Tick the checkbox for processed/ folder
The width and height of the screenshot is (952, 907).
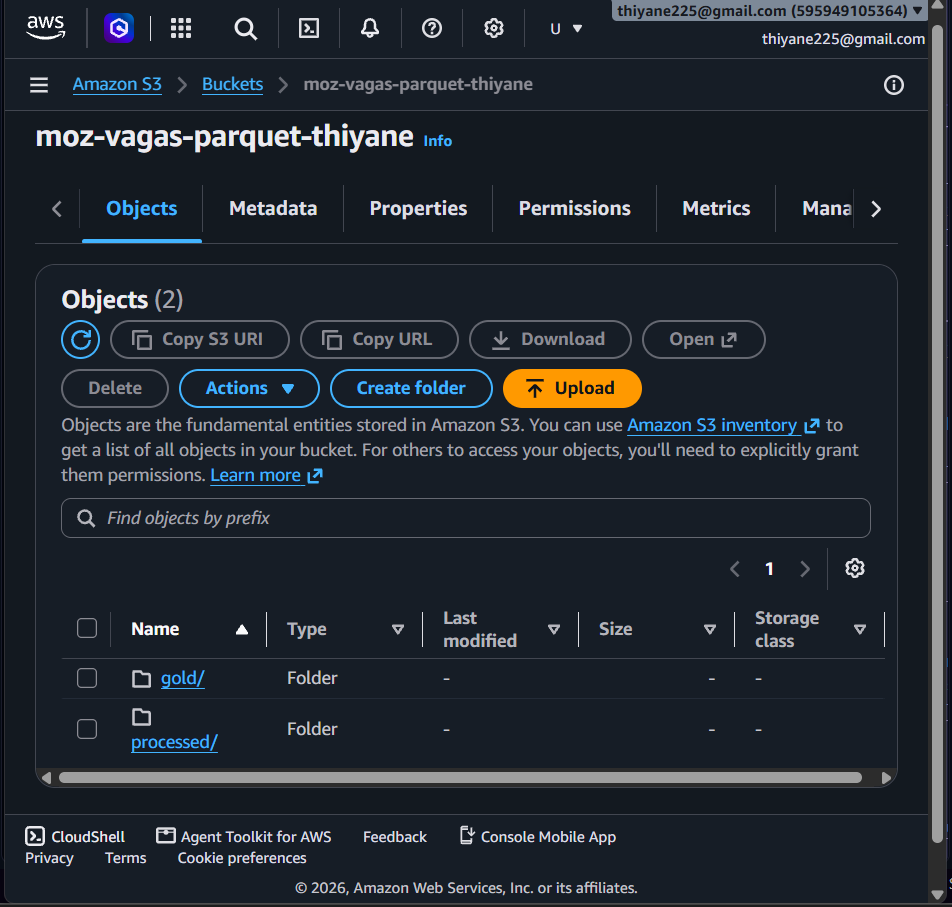coord(87,729)
